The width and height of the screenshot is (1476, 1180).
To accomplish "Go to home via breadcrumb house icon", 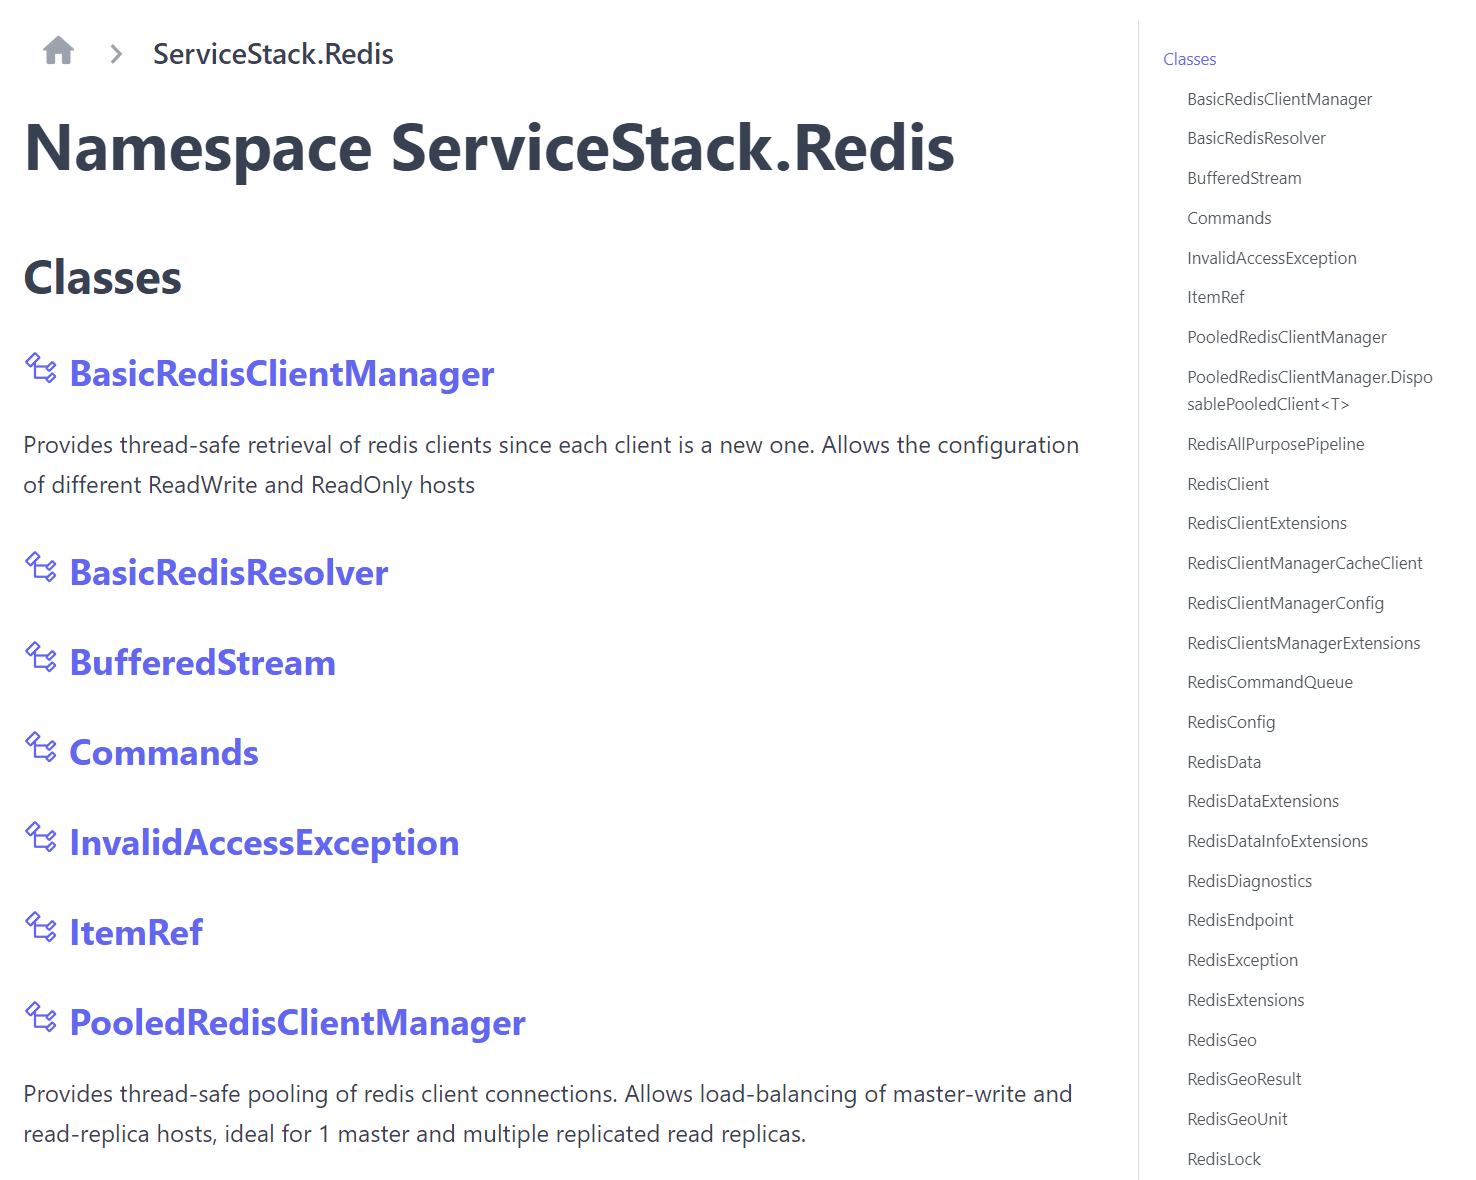I will pyautogui.click(x=58, y=50).
